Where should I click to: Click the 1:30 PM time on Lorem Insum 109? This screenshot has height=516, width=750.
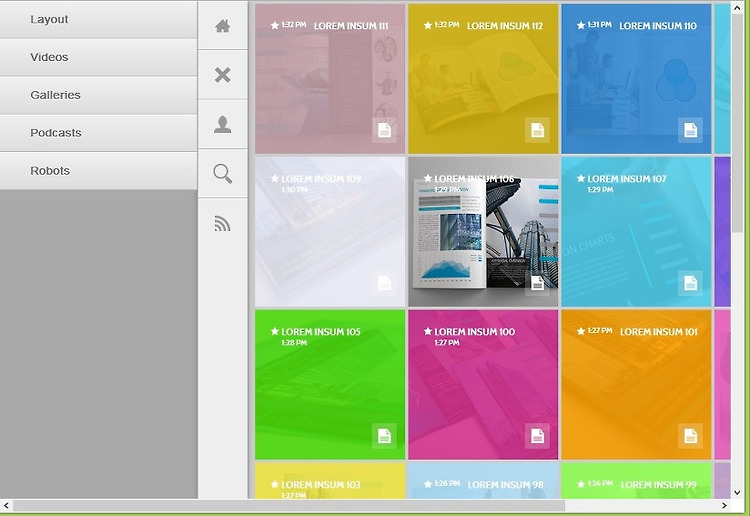[x=294, y=189]
